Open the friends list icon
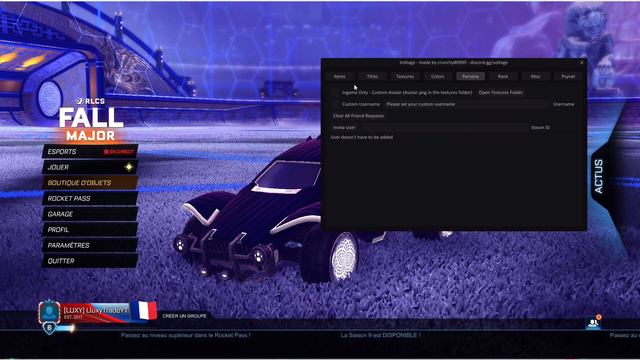The height and width of the screenshot is (360, 640). click(x=593, y=323)
